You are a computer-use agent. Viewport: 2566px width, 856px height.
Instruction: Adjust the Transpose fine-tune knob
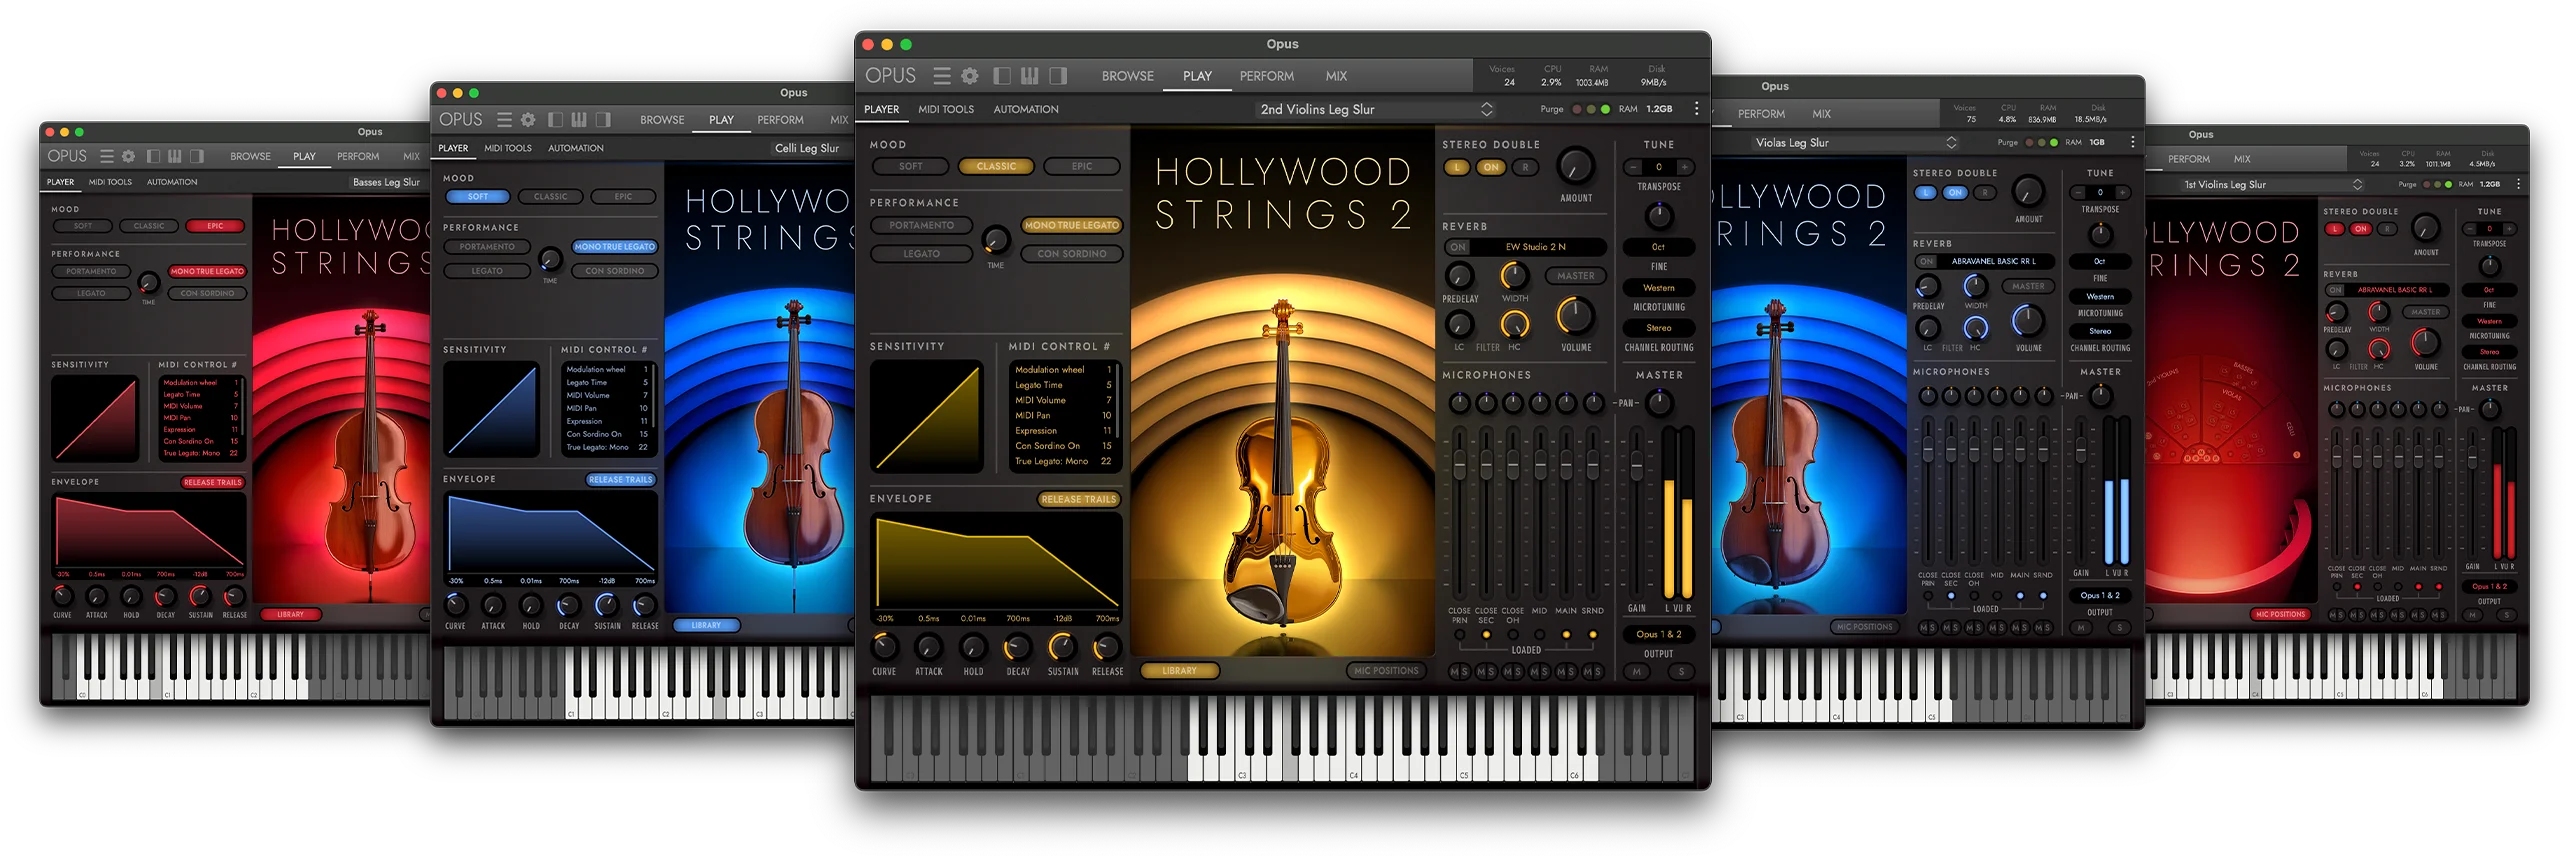[x=1659, y=215]
